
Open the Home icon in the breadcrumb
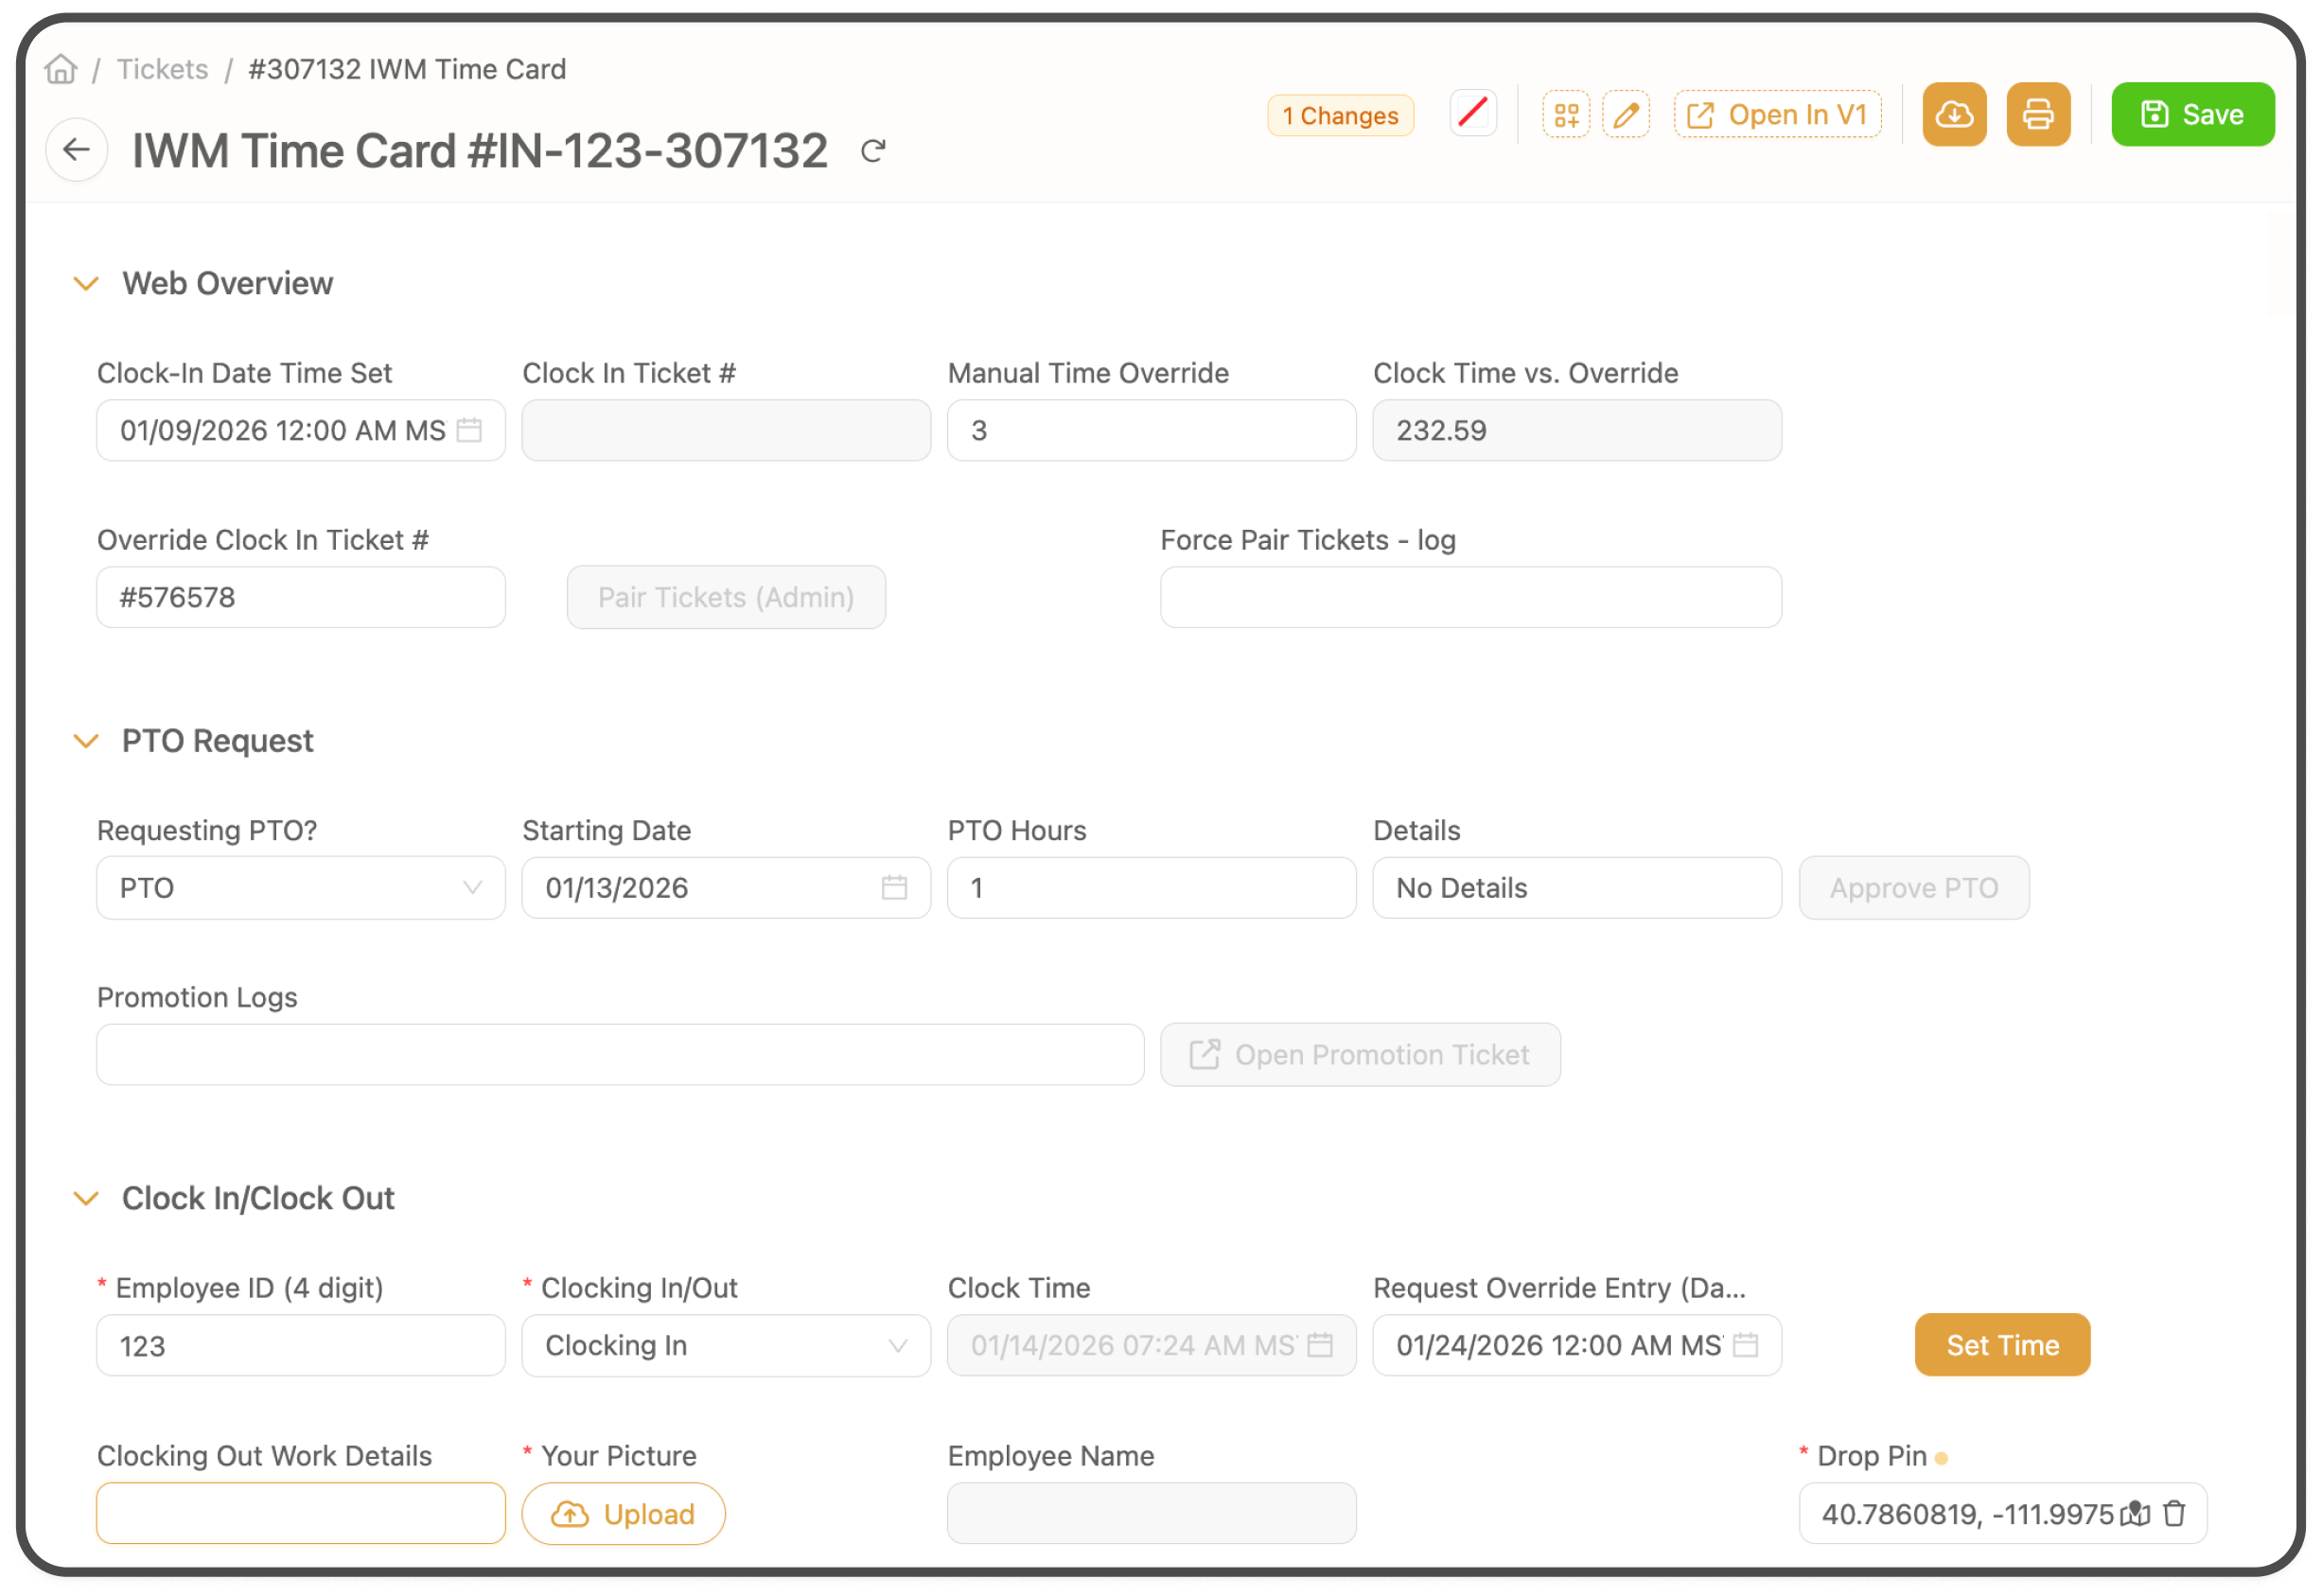point(60,68)
